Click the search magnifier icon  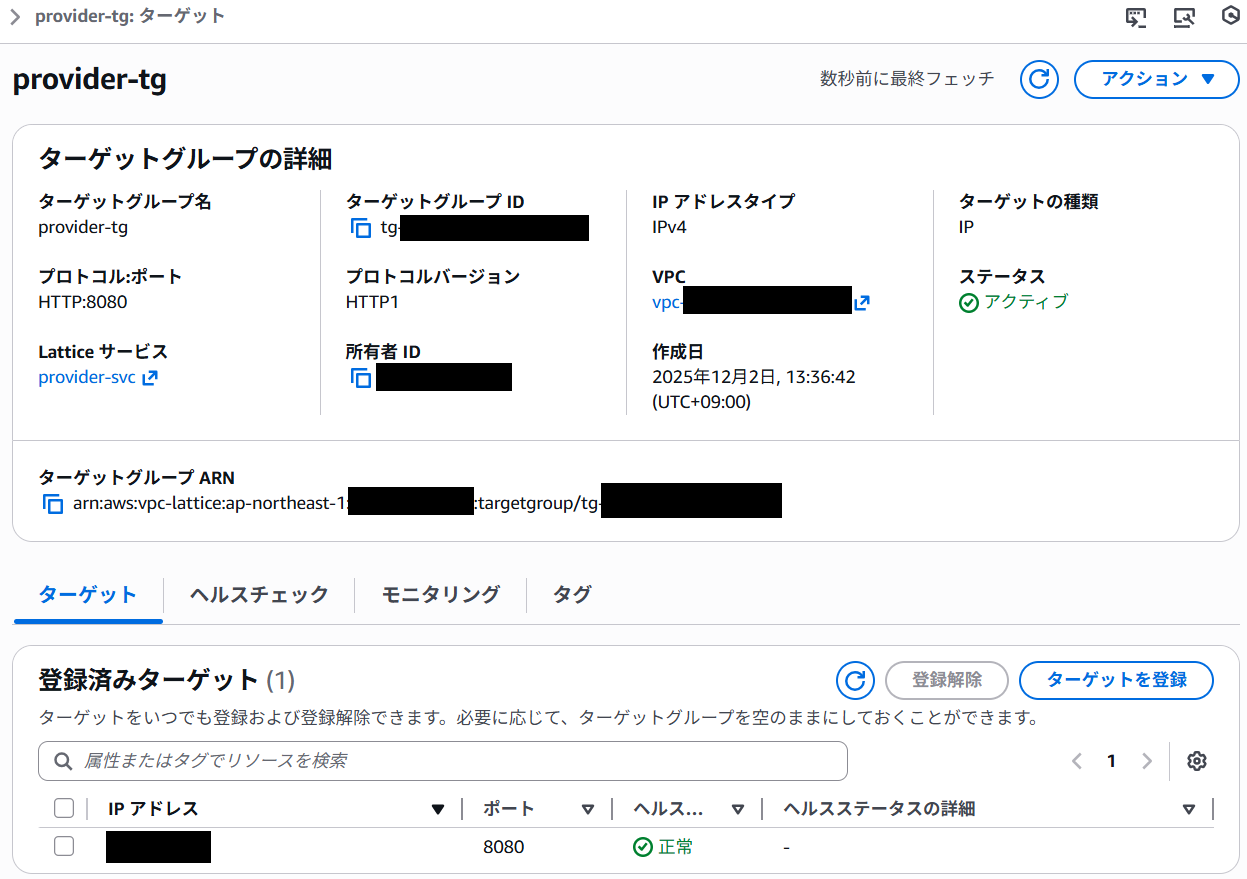[63, 761]
